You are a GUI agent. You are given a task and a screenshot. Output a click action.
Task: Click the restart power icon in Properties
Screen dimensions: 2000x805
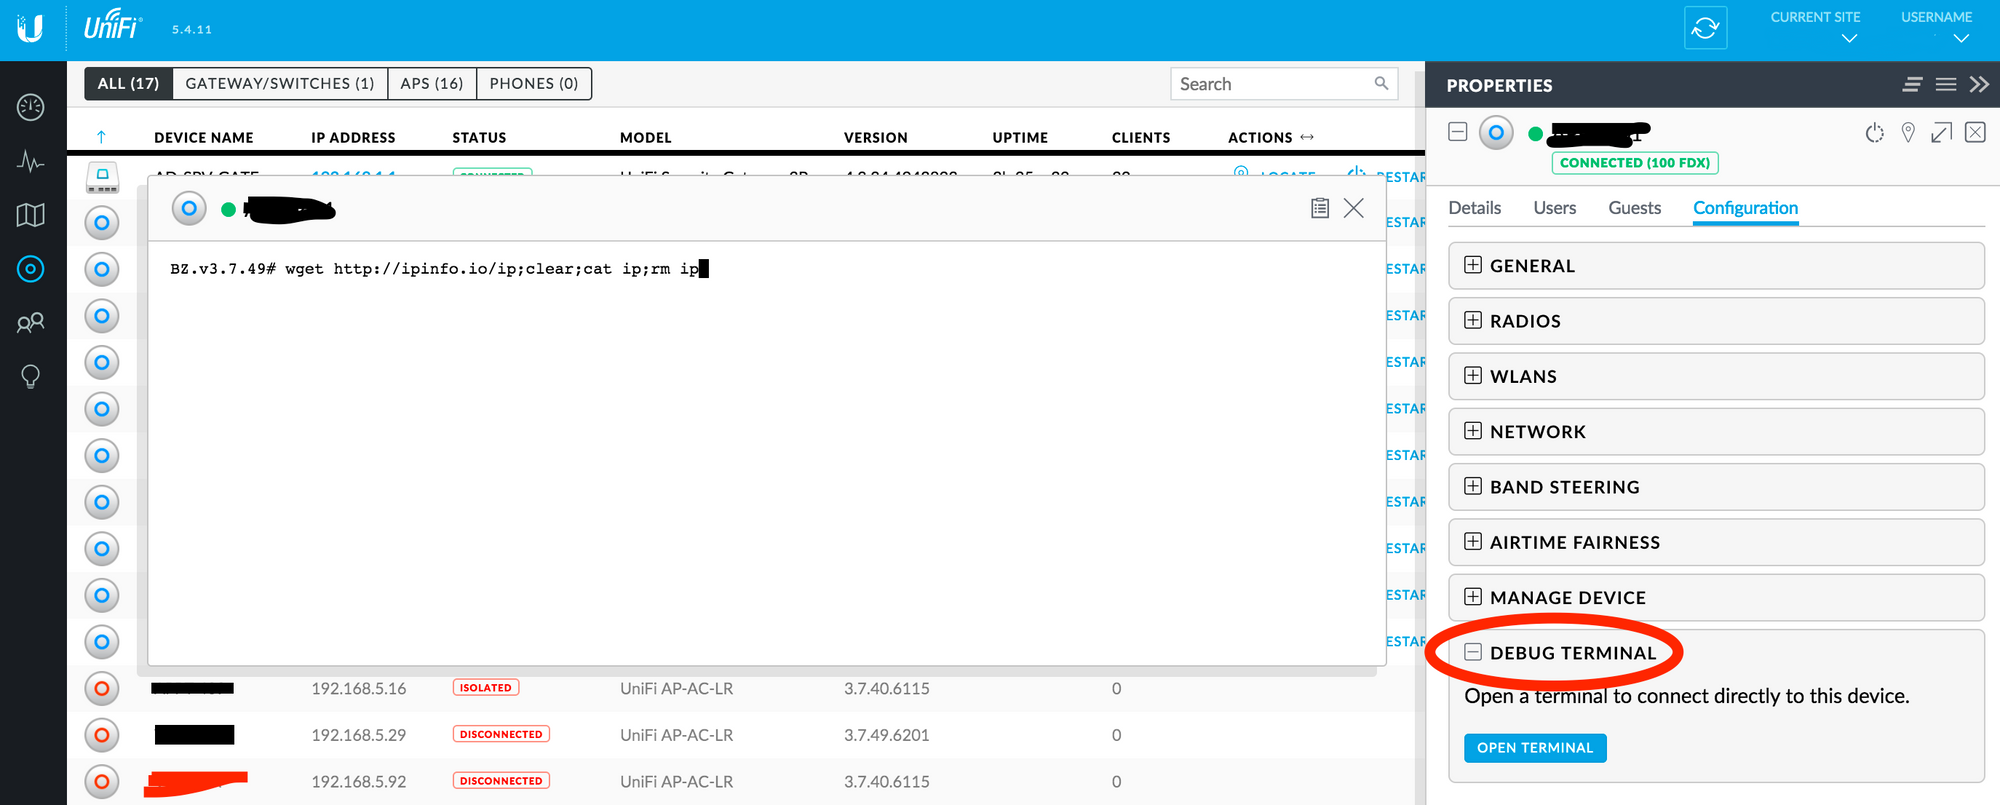(x=1875, y=133)
